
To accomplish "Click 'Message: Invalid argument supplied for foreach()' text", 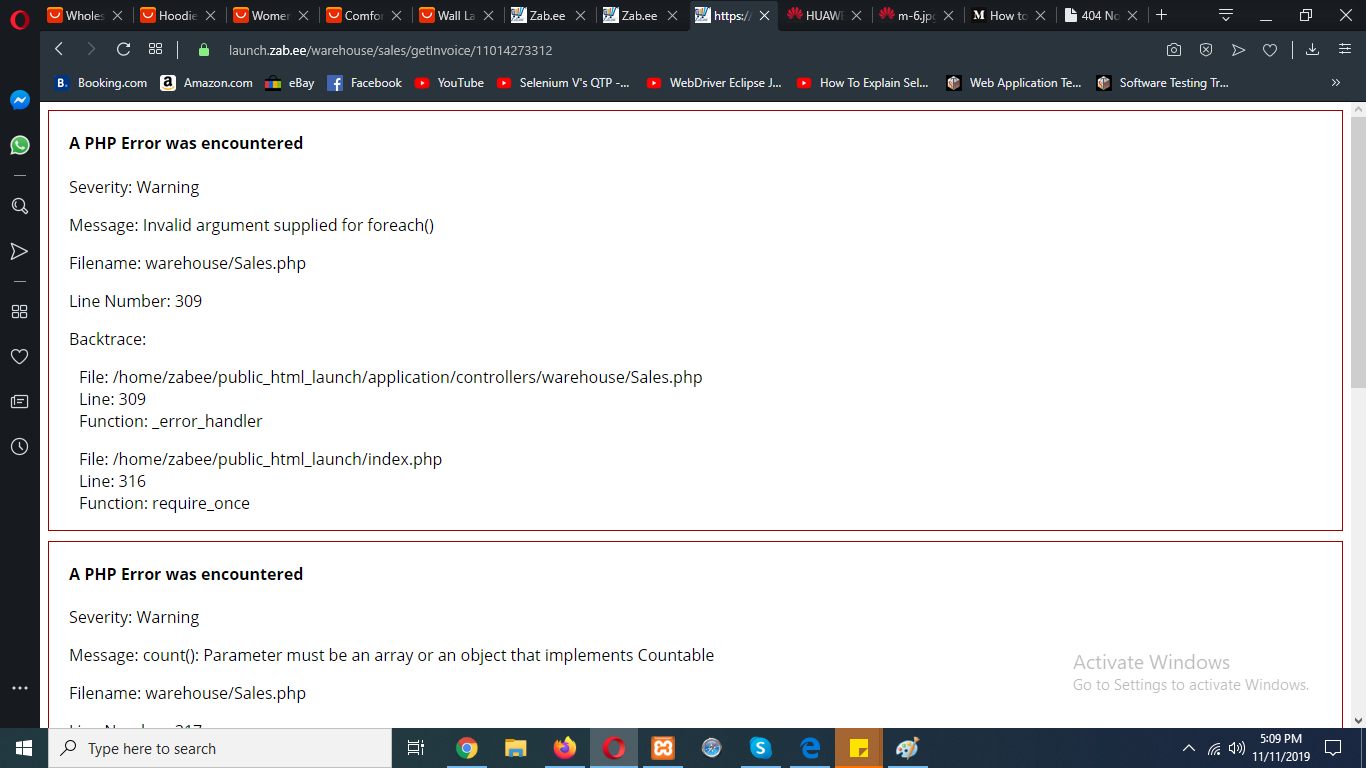I will 251,225.
